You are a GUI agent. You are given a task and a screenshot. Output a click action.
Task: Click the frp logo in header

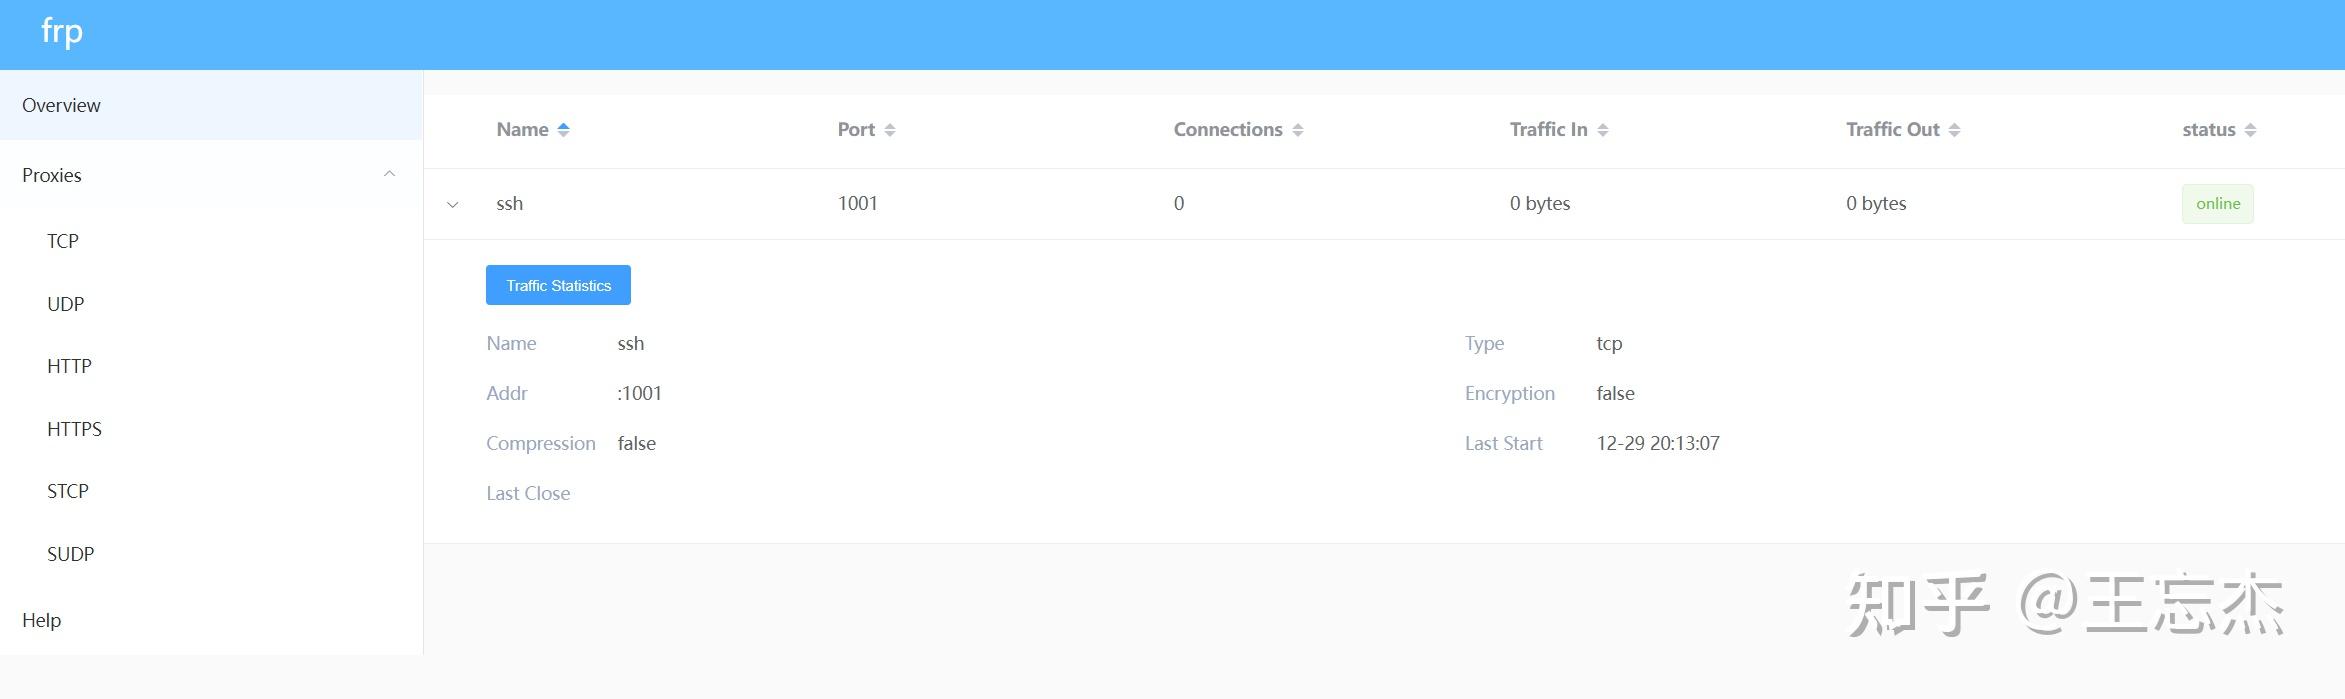point(62,32)
